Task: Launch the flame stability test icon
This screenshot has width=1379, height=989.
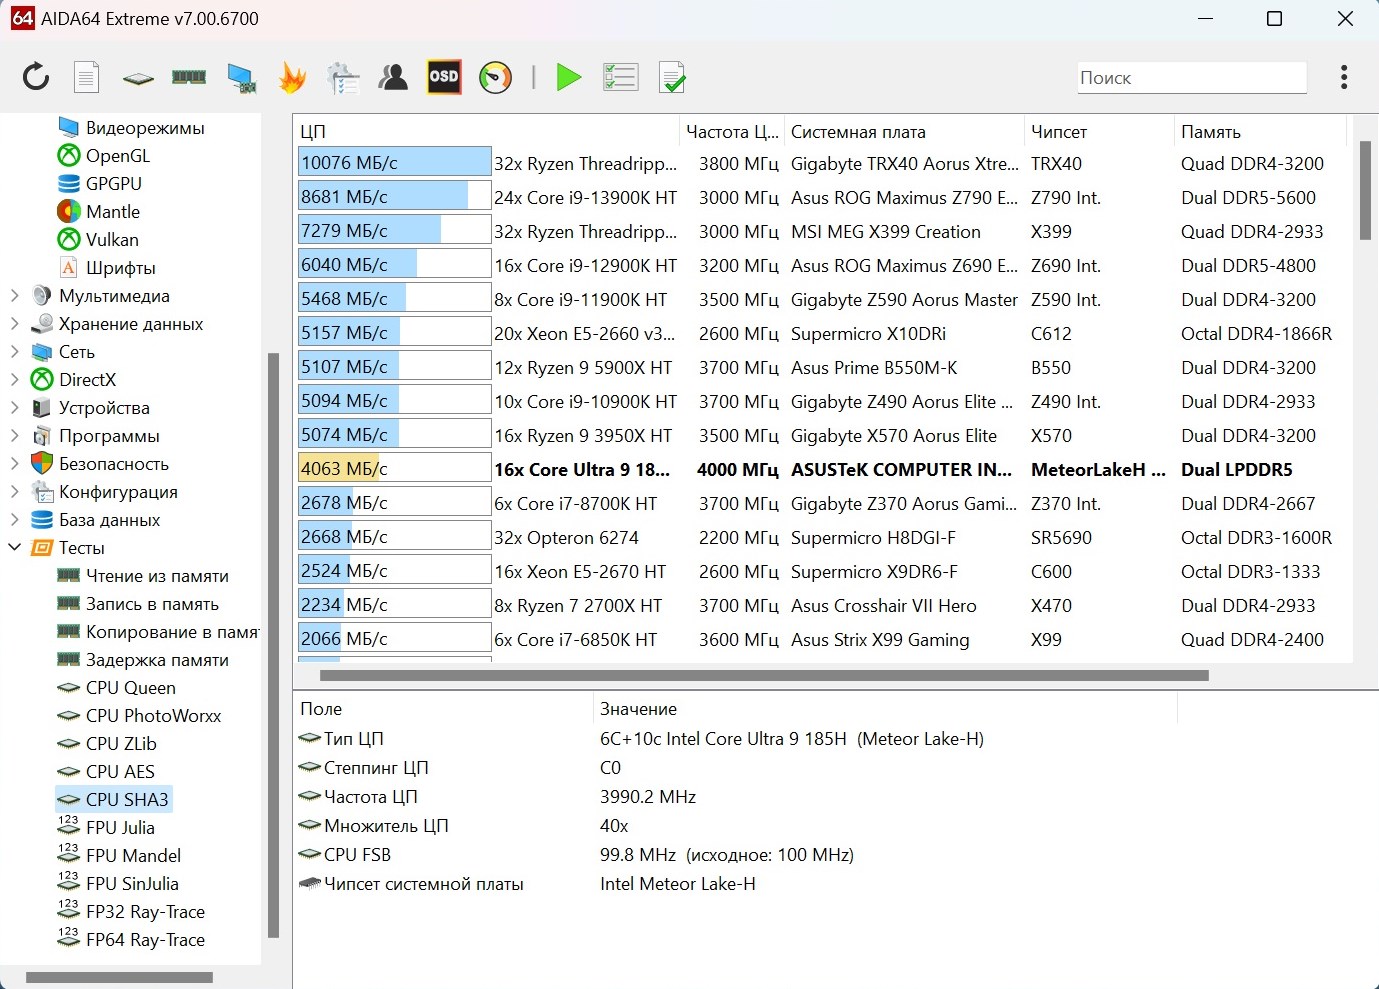Action: click(x=292, y=77)
